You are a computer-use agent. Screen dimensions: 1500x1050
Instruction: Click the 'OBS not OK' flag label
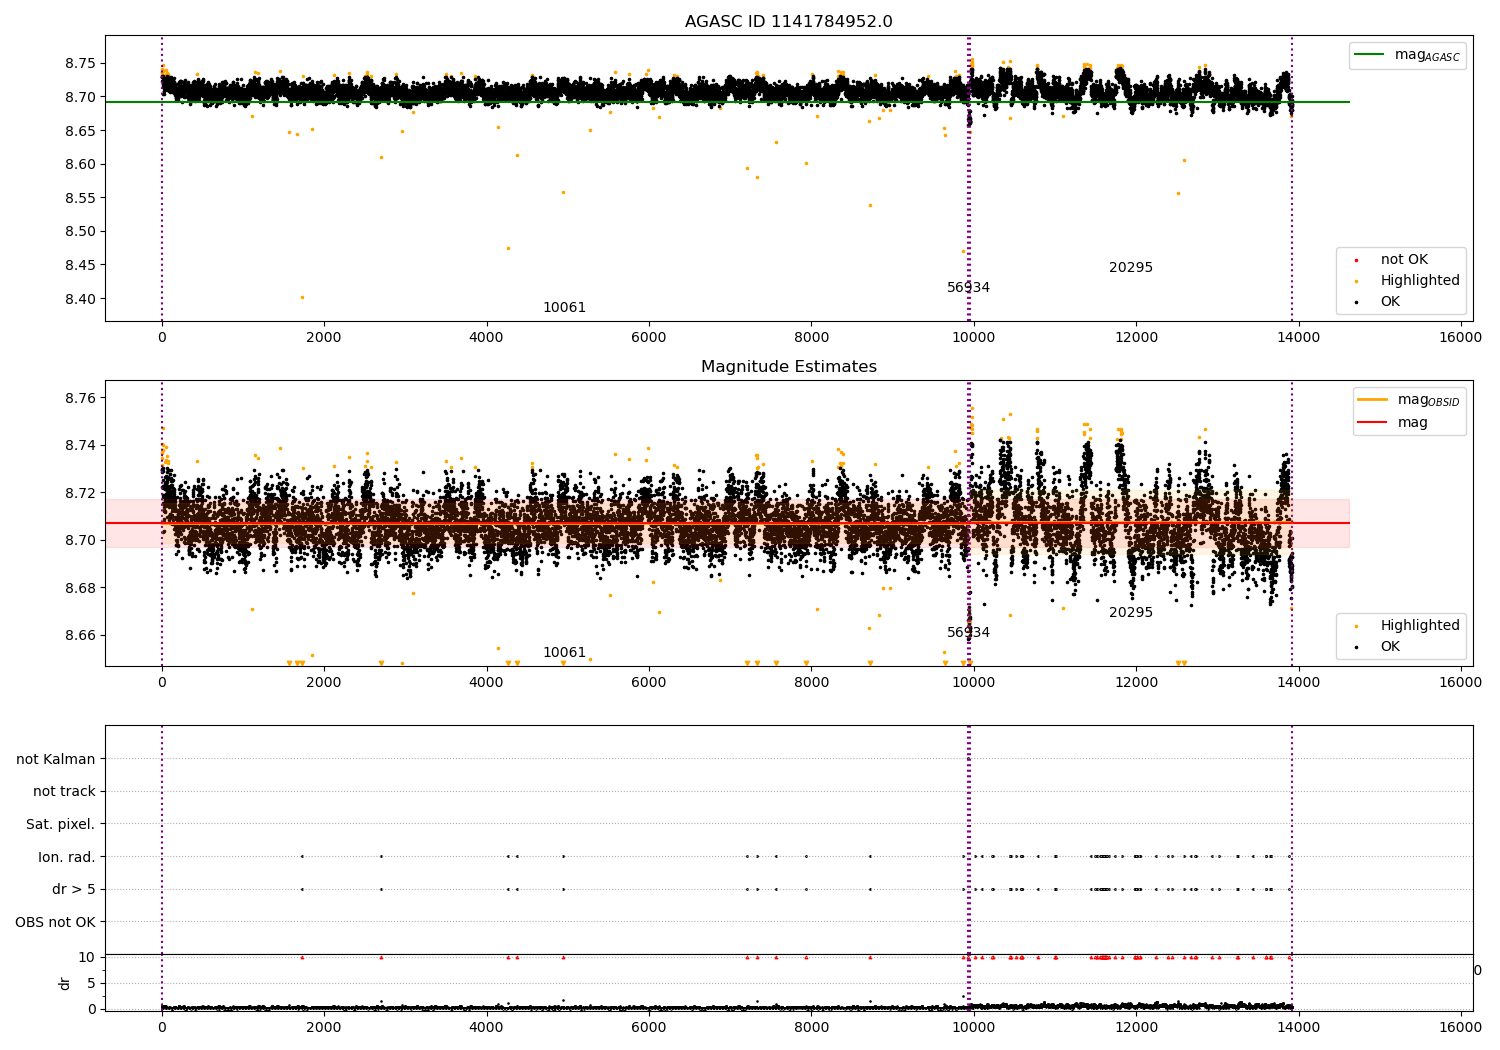tap(55, 922)
